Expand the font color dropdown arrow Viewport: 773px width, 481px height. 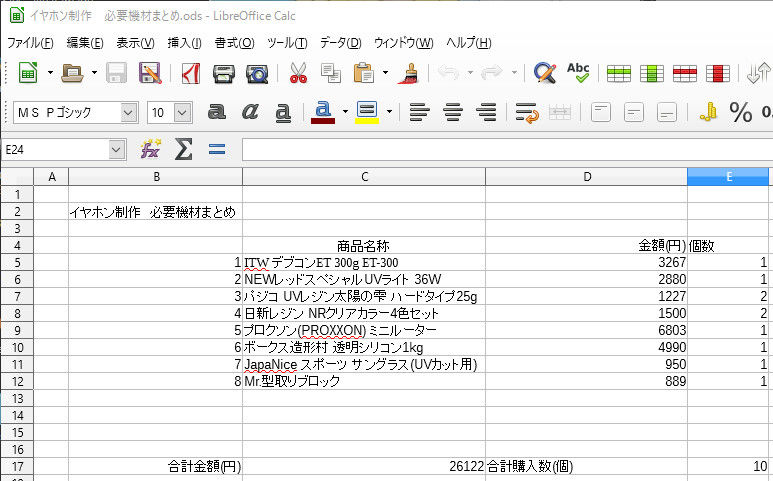pyautogui.click(x=345, y=112)
